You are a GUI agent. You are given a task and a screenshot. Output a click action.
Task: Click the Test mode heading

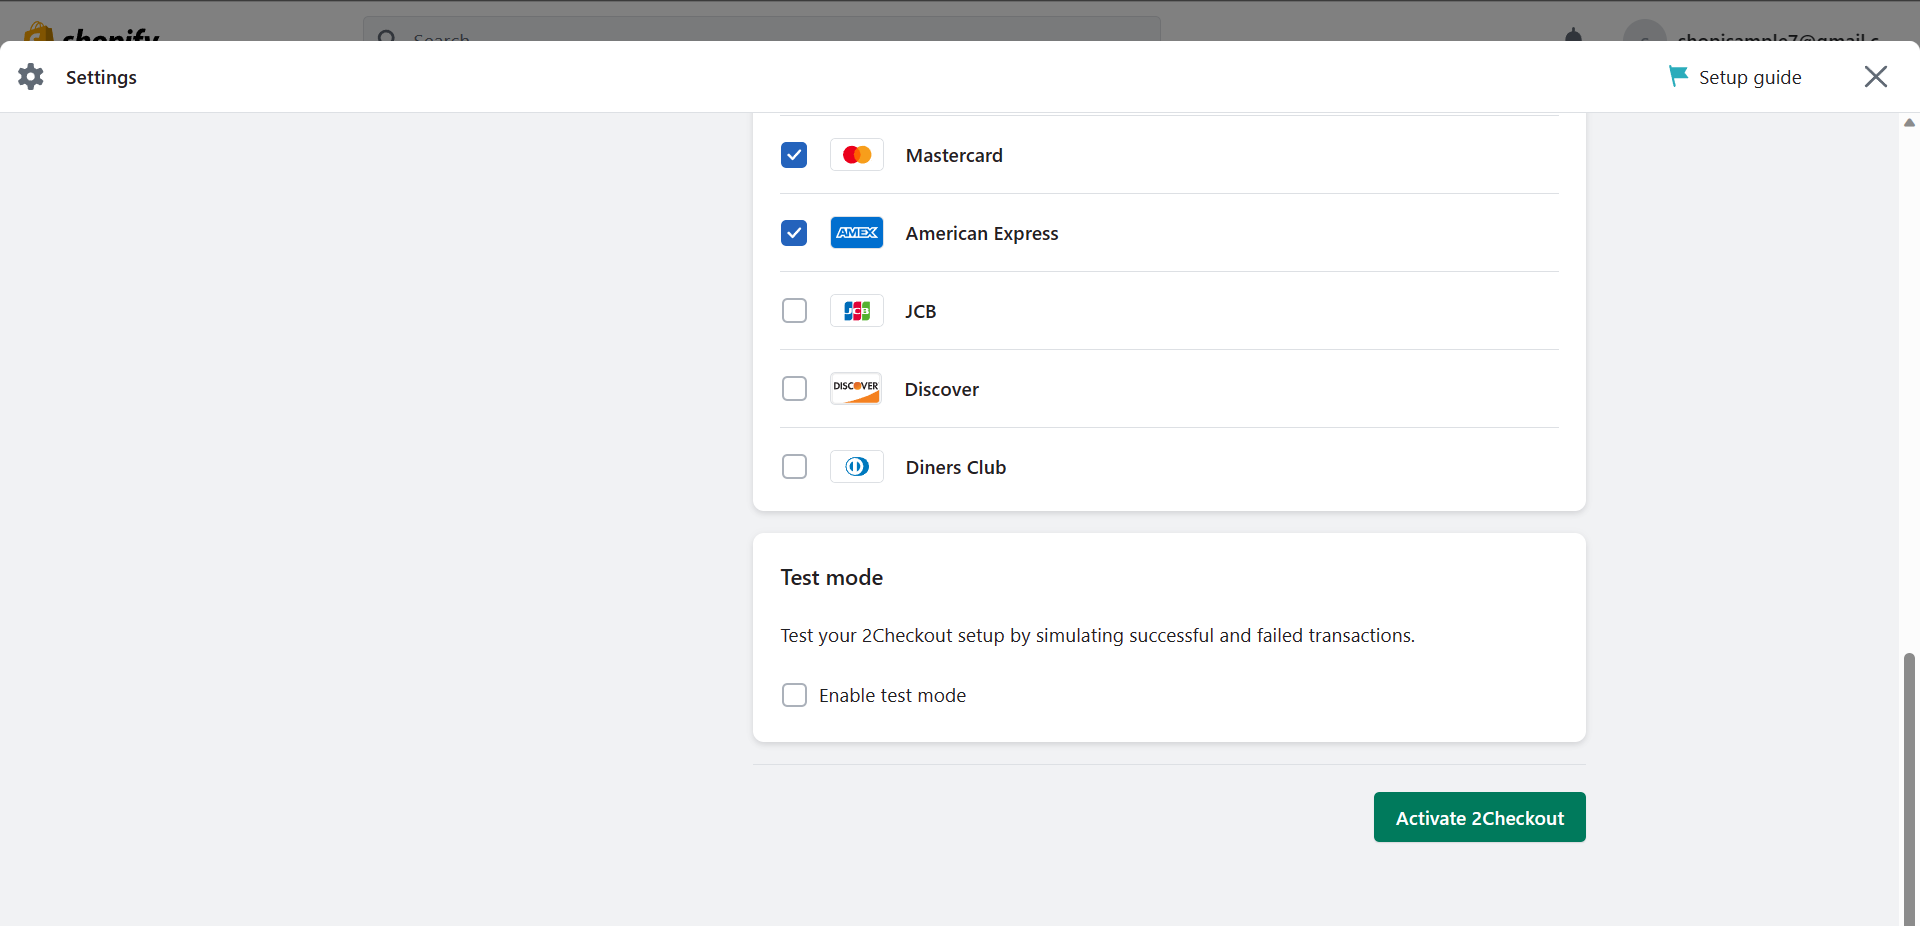832,577
